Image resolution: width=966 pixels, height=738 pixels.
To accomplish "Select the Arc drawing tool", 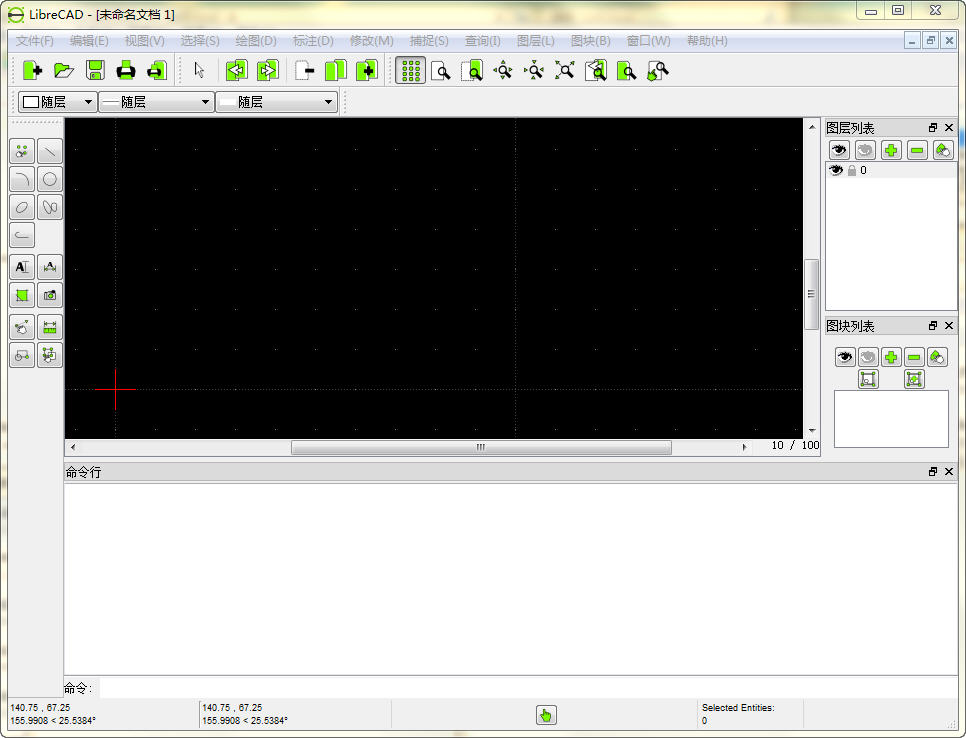I will click(22, 179).
